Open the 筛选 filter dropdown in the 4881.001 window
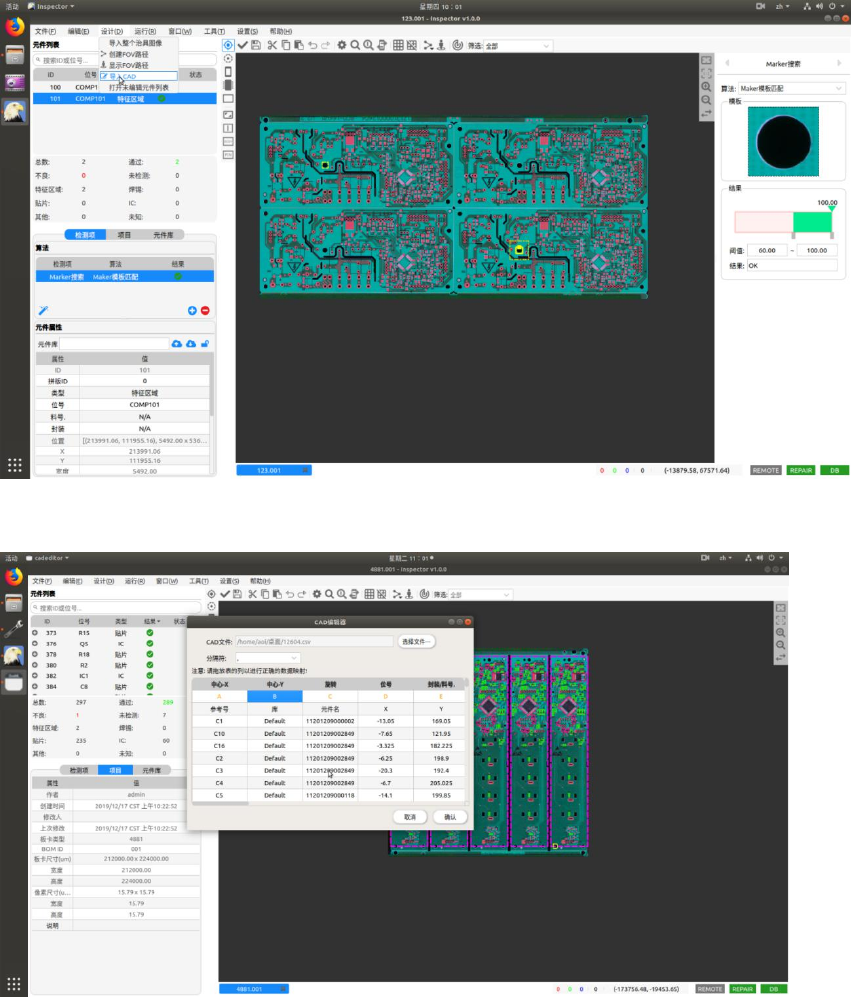The width and height of the screenshot is (851, 997). [x=480, y=595]
